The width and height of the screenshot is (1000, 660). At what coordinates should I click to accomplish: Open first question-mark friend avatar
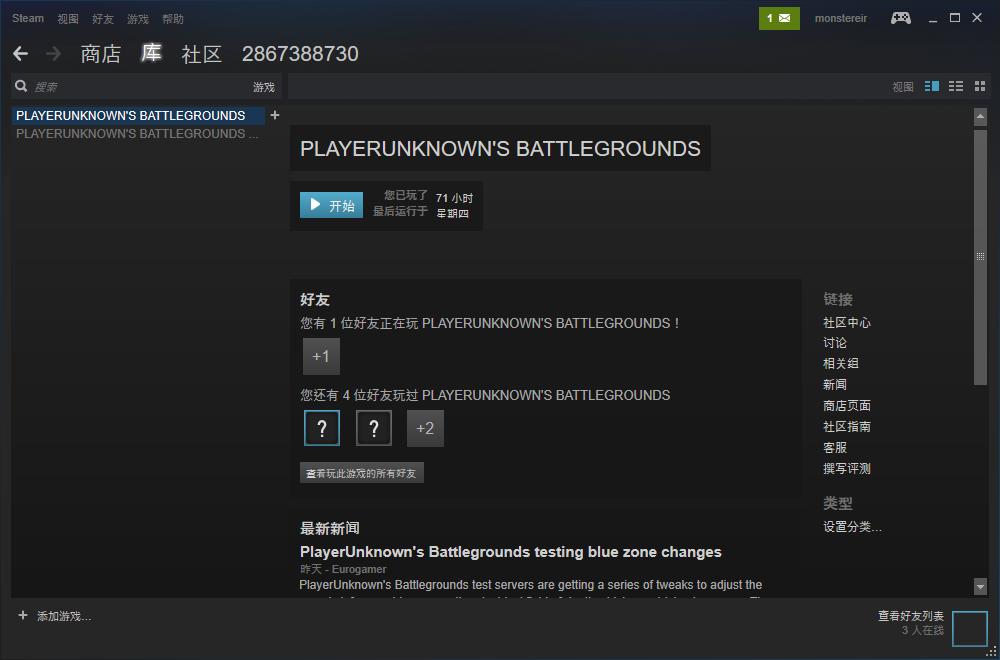(x=322, y=428)
